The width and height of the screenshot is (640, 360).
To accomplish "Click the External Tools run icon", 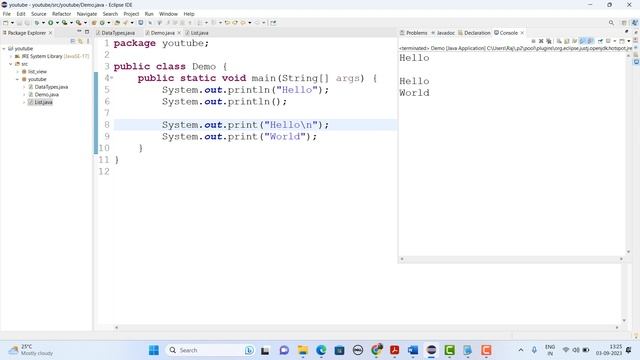I will [78, 23].
